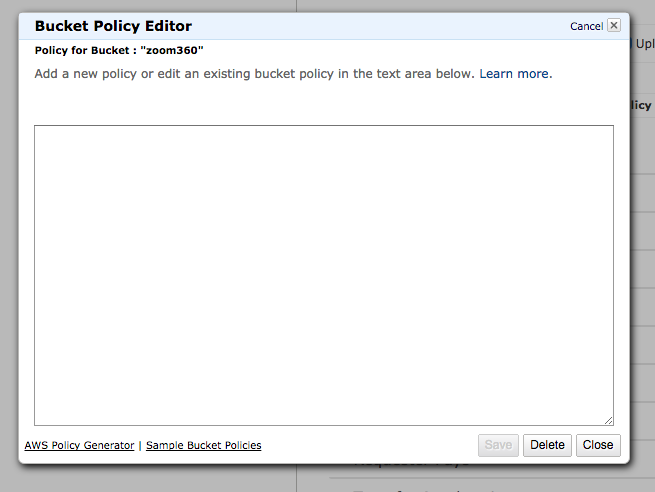Image resolution: width=655 pixels, height=492 pixels.
Task: Click the Delete button
Action: (547, 445)
